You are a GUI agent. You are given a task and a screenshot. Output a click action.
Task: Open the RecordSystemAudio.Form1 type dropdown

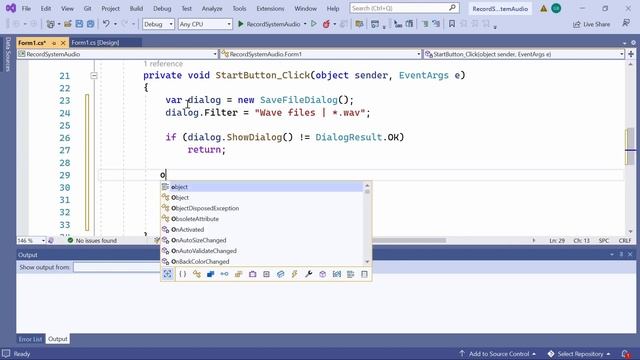coord(320,54)
